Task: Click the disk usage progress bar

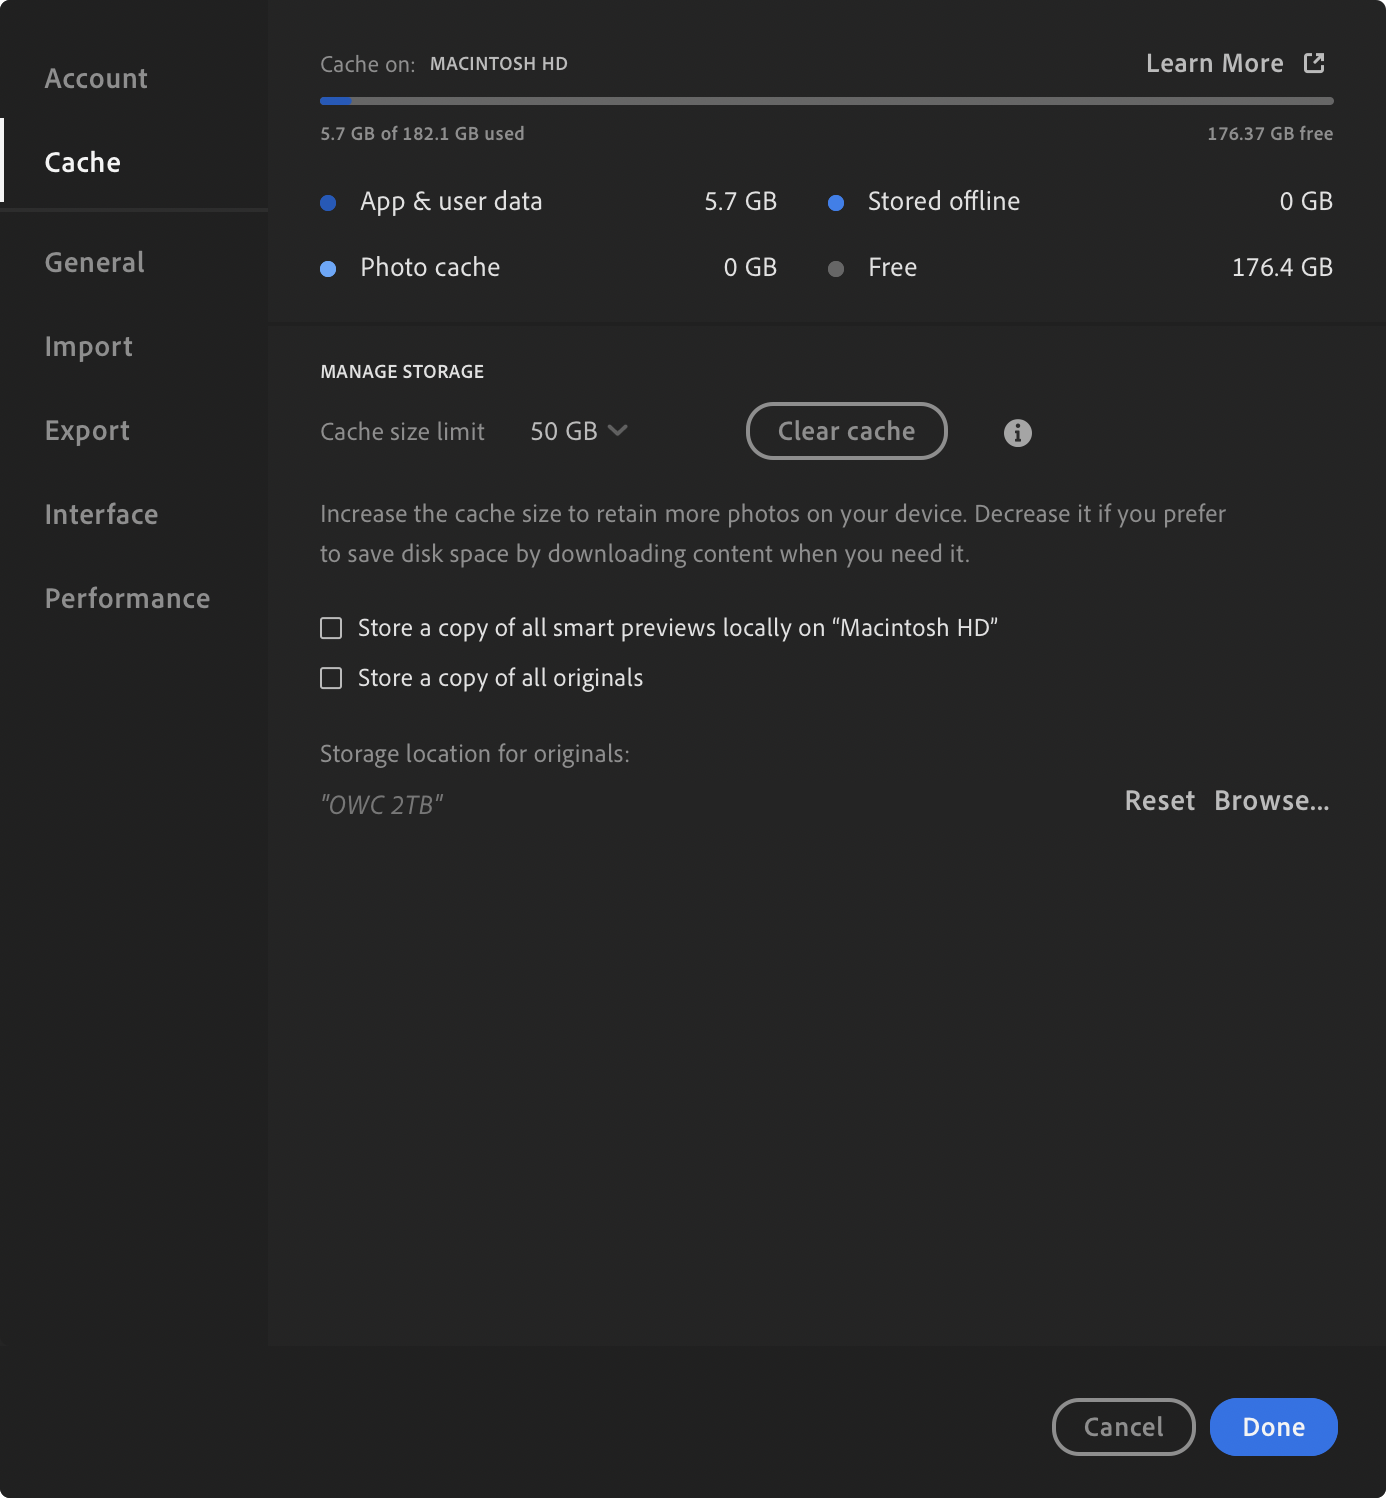Action: point(827,101)
